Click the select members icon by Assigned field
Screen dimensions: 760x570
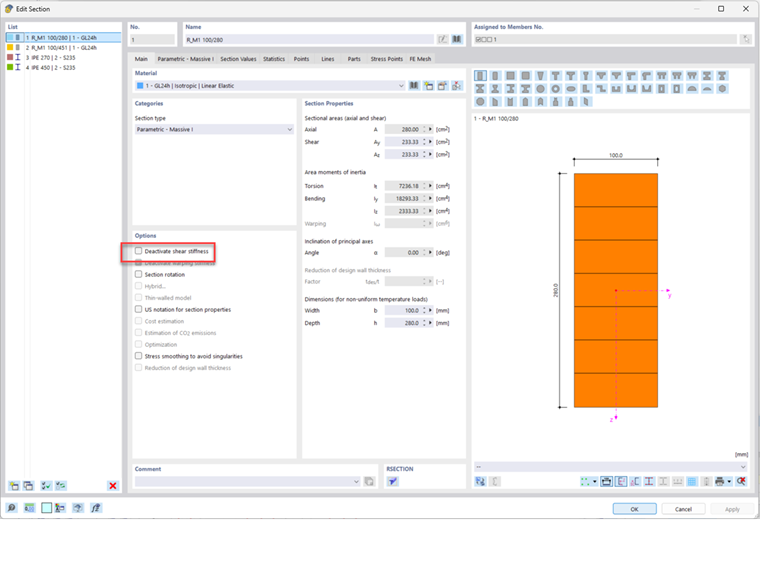tap(746, 39)
